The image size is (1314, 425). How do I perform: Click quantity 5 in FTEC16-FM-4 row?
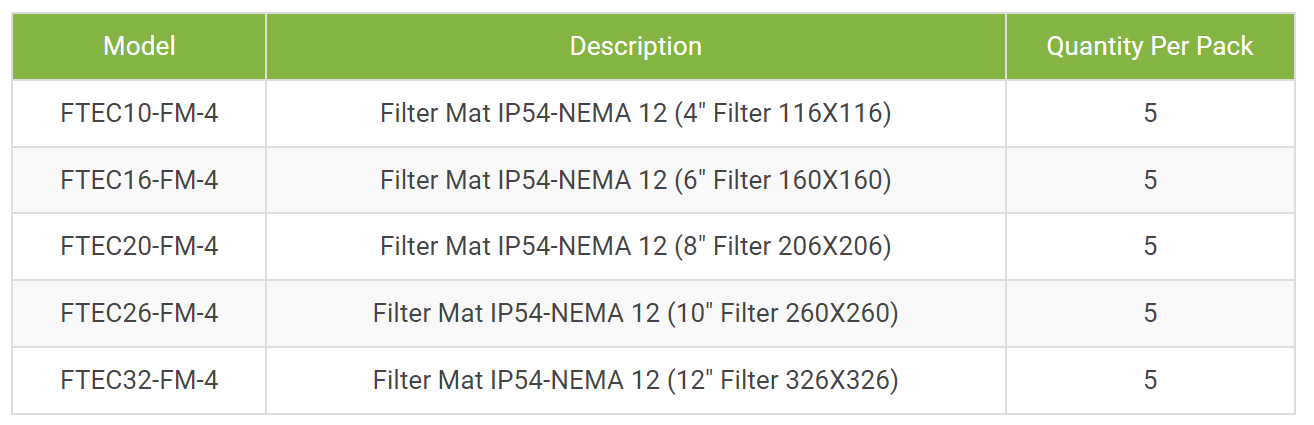(1150, 180)
